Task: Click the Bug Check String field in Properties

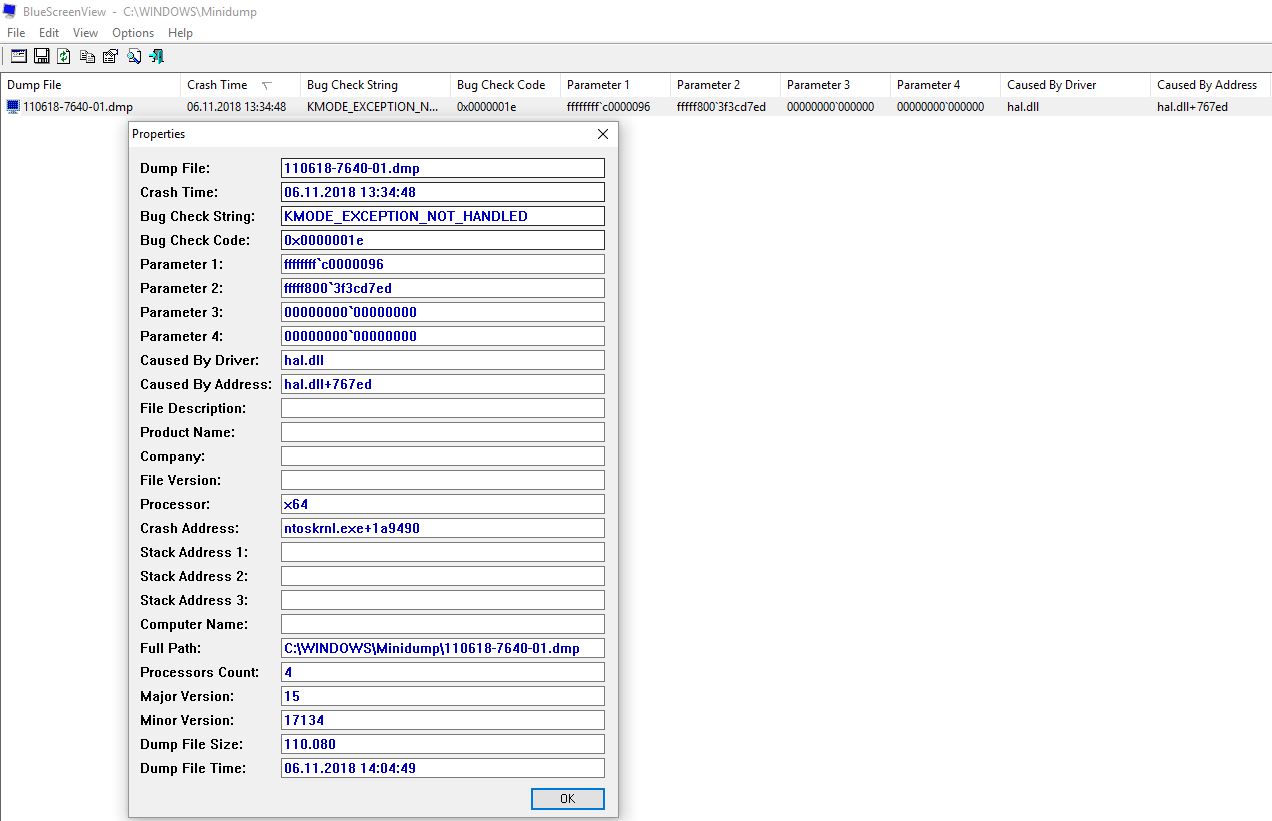Action: tap(443, 216)
